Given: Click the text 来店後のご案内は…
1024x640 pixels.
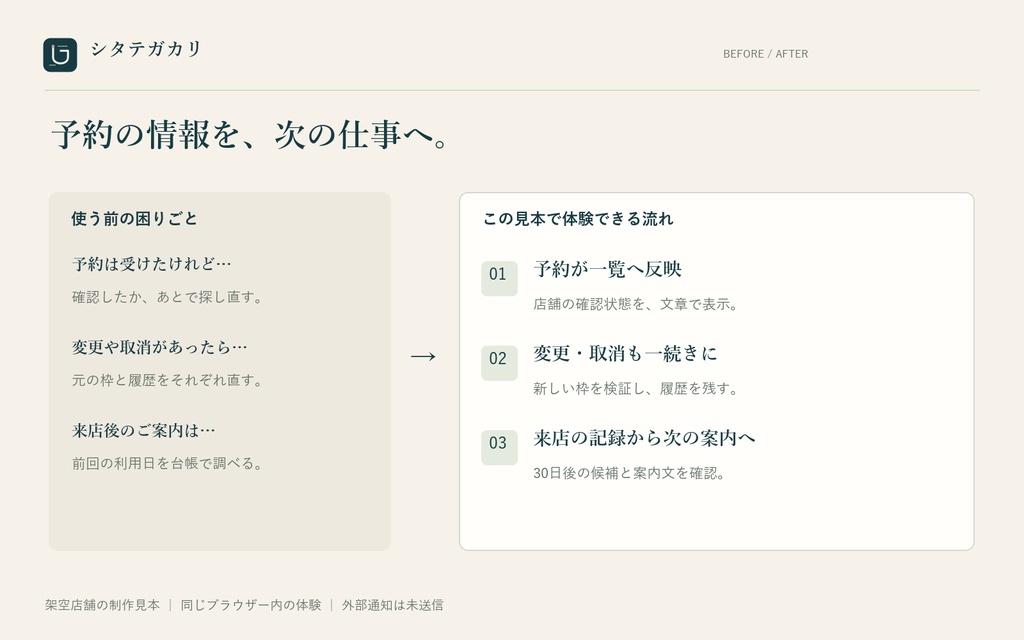Looking at the screenshot, I should pos(144,430).
